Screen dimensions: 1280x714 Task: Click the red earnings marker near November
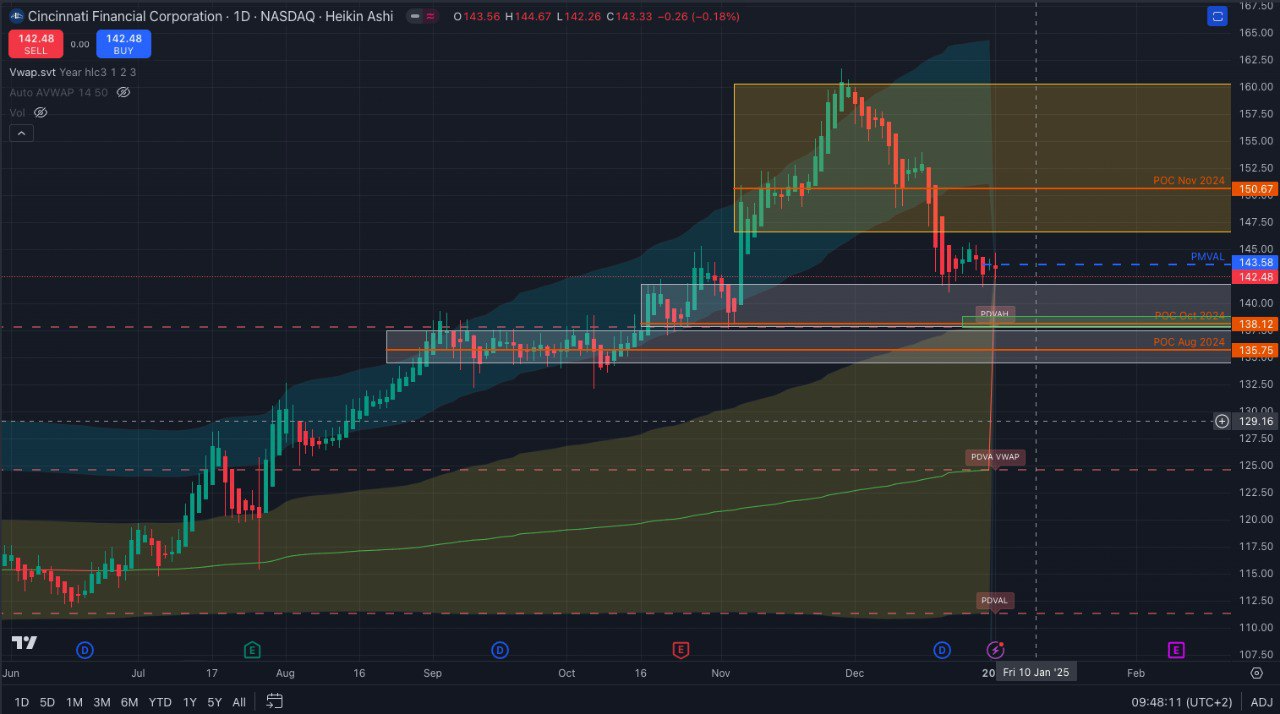point(681,650)
